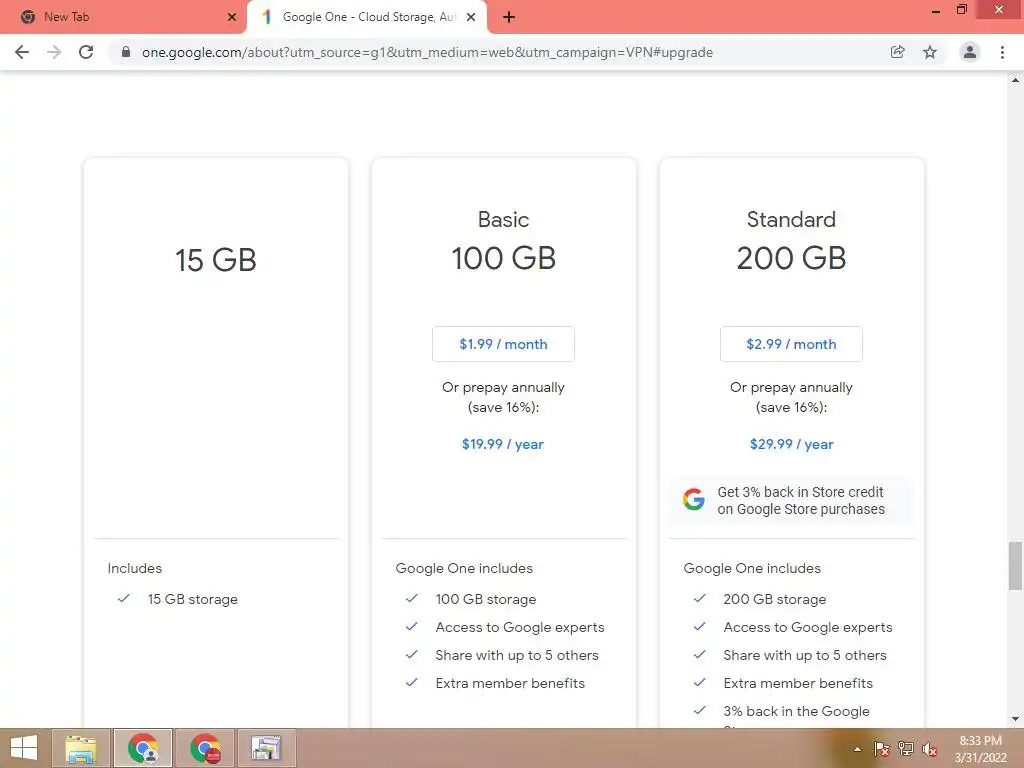Screen dimensions: 1024x768
Task: Click Standard Extra member benefits text
Action: [x=798, y=684]
